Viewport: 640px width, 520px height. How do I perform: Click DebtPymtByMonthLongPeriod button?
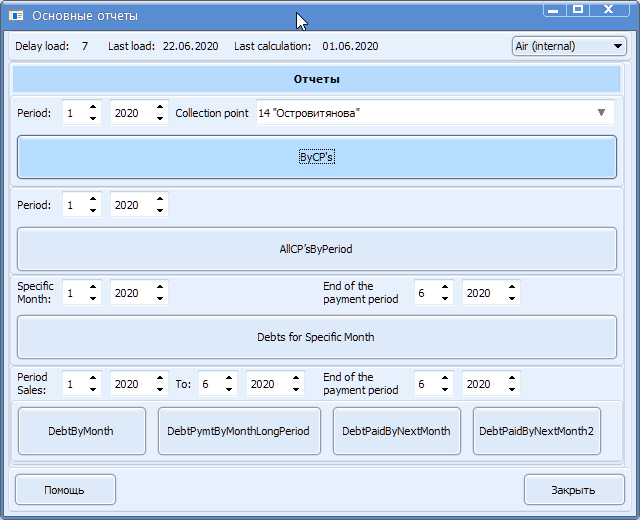coord(239,431)
